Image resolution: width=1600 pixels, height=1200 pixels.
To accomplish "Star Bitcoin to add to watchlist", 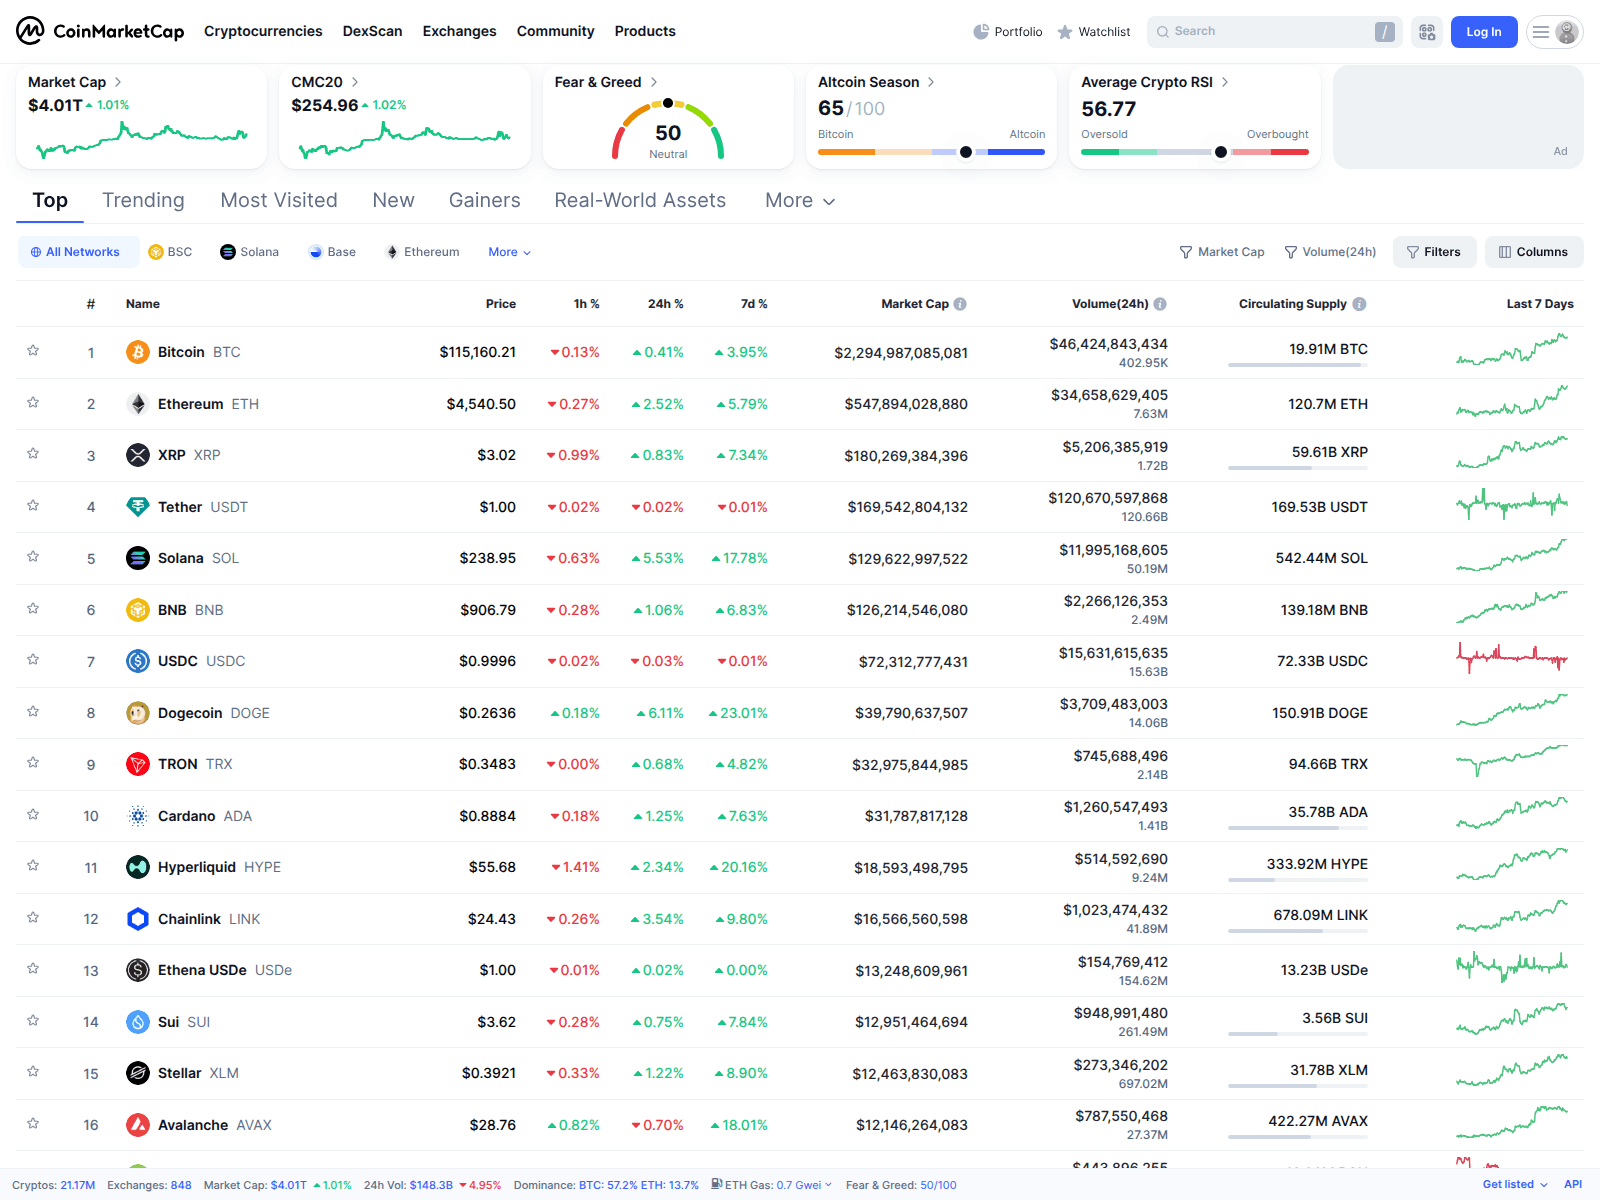I will [33, 351].
